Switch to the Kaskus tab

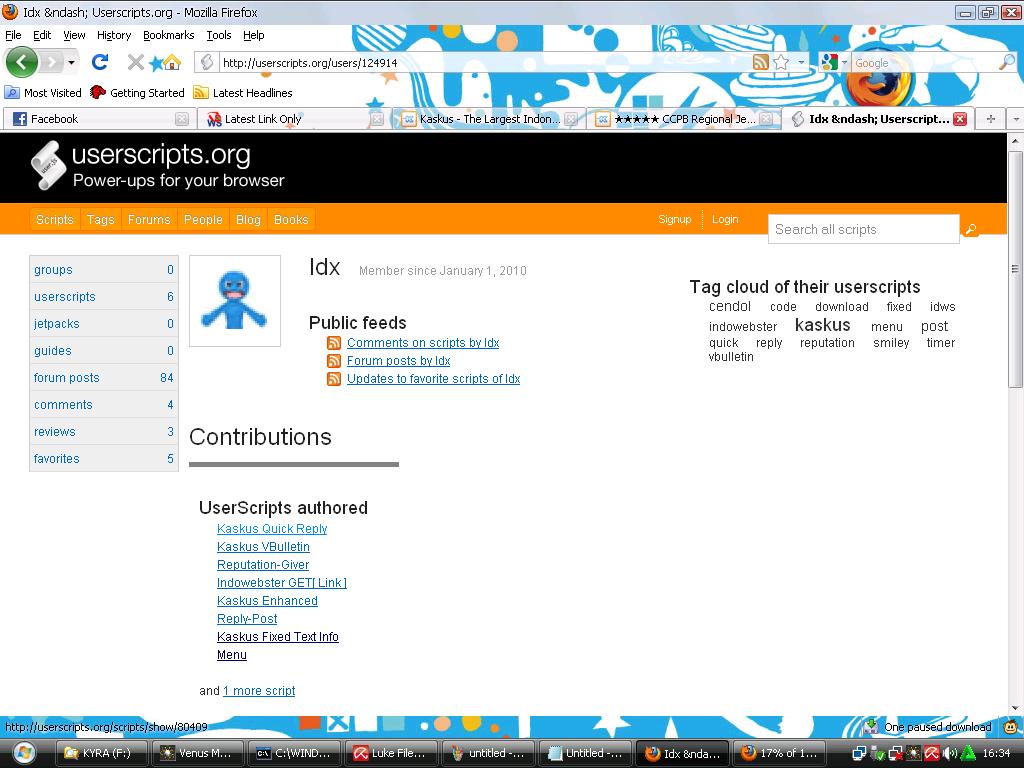point(489,119)
